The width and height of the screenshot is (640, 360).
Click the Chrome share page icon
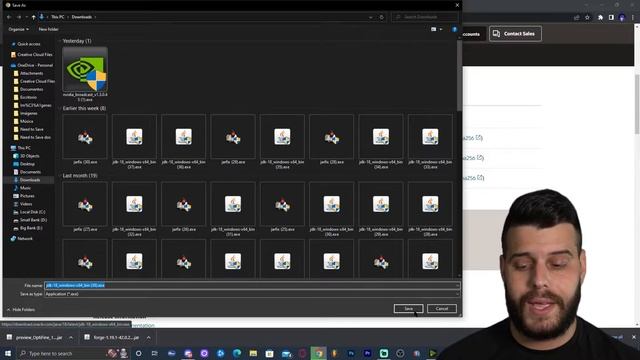(576, 18)
